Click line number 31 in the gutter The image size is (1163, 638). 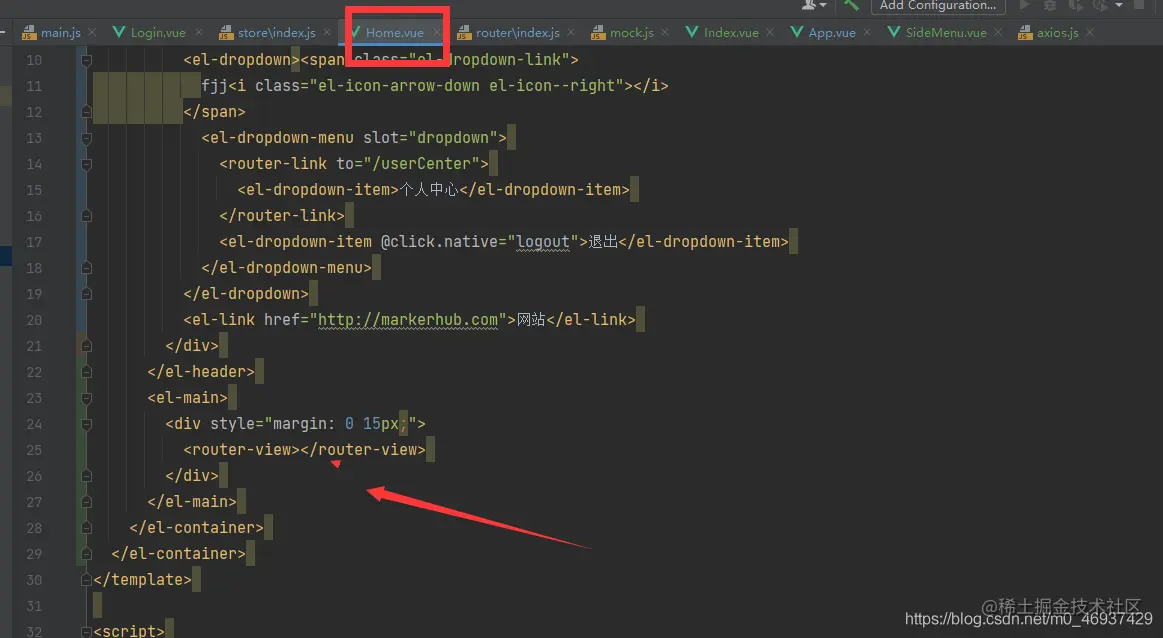pos(34,606)
